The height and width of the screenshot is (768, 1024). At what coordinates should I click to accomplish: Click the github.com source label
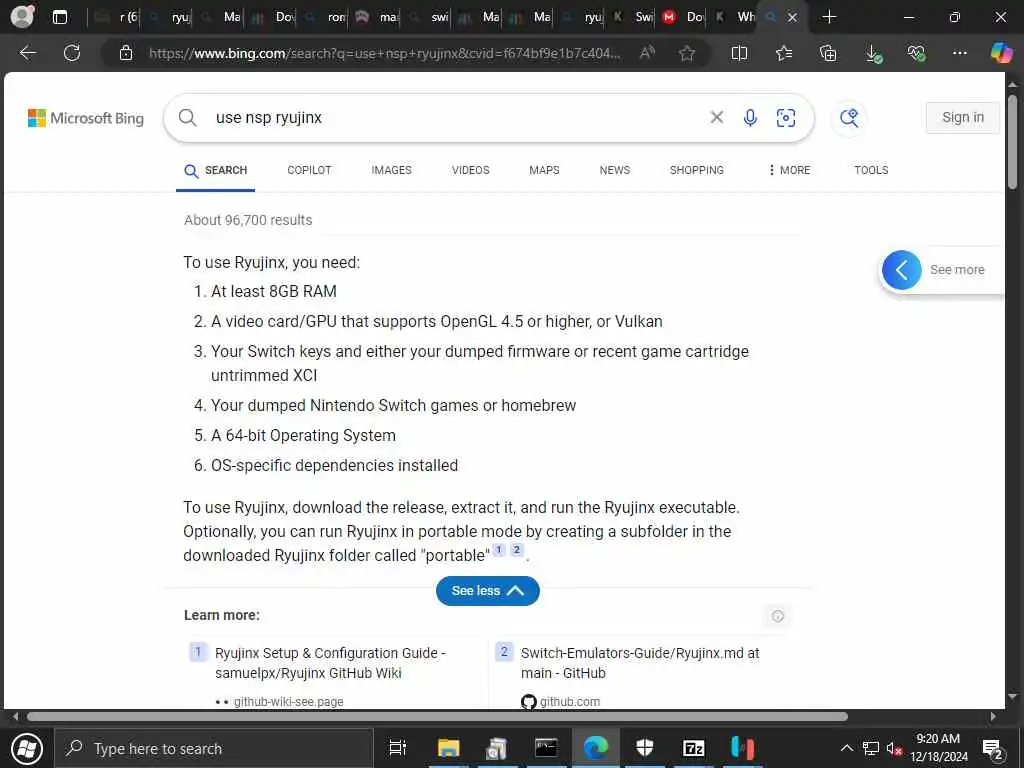tap(569, 701)
